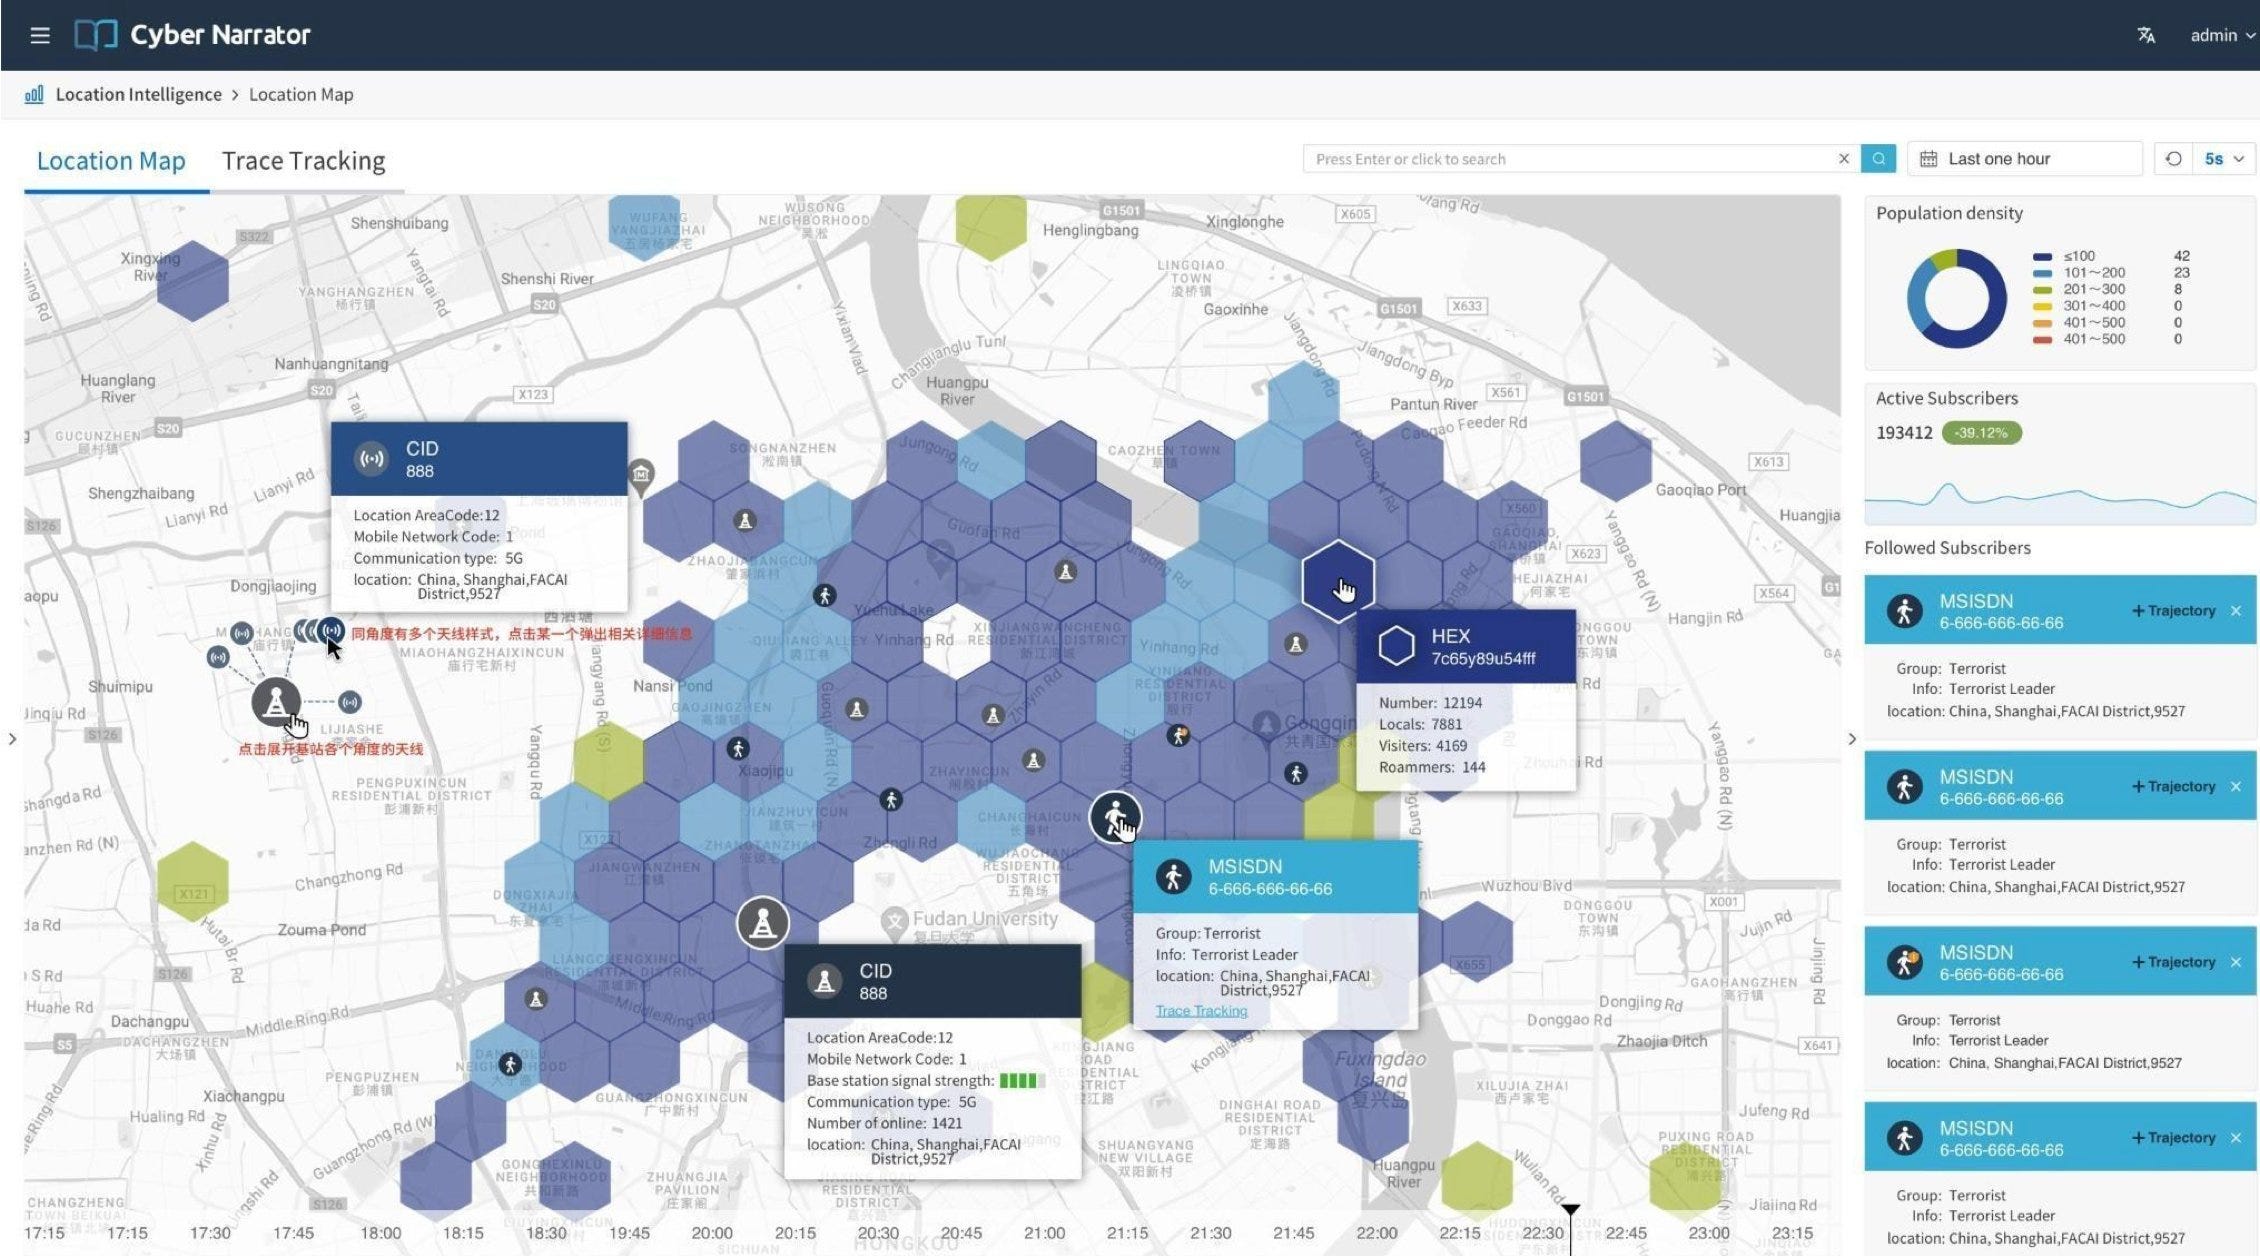Remove the second followed subscriber card

click(x=2236, y=787)
